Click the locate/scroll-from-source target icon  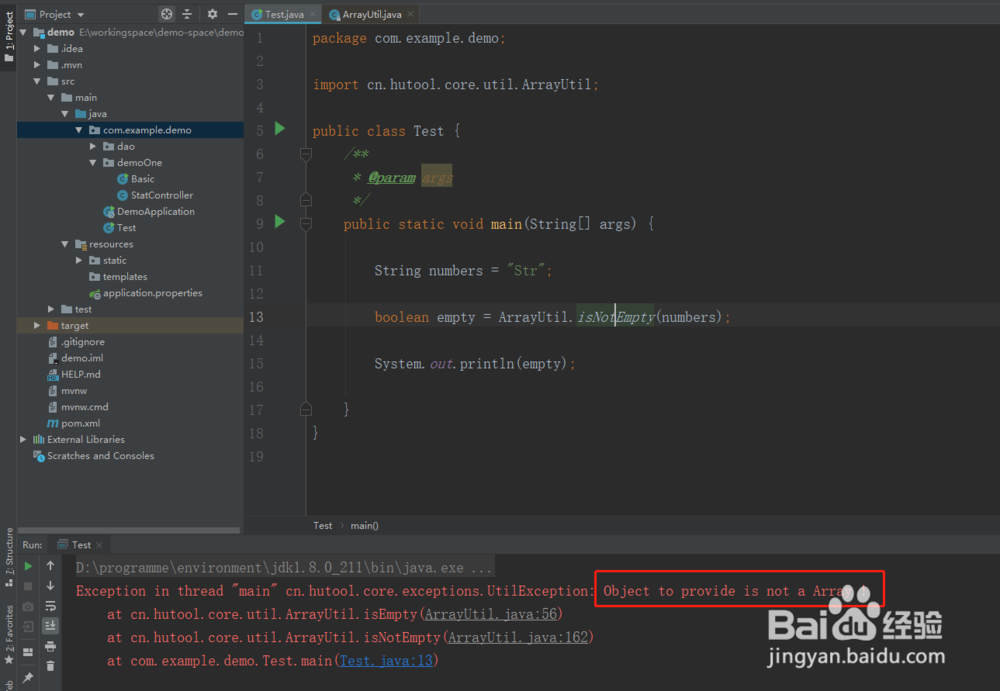(166, 14)
